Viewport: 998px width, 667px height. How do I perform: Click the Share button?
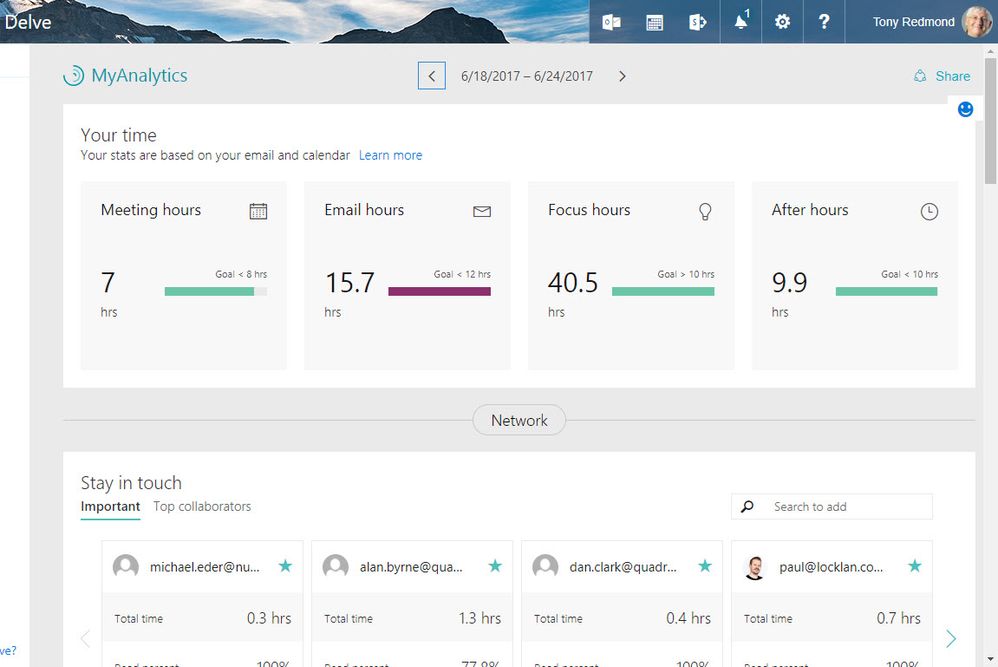[943, 76]
